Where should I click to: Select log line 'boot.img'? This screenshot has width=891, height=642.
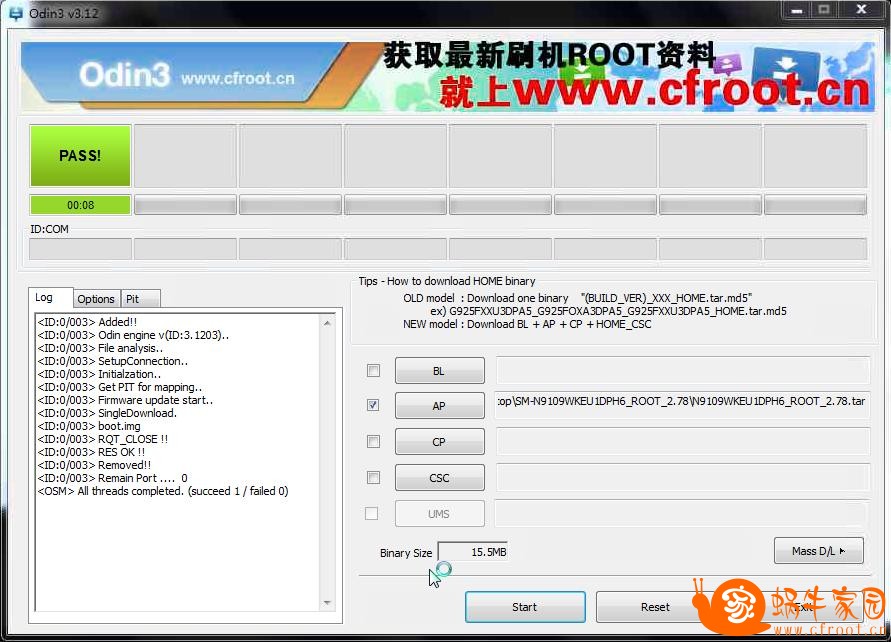click(x=89, y=426)
